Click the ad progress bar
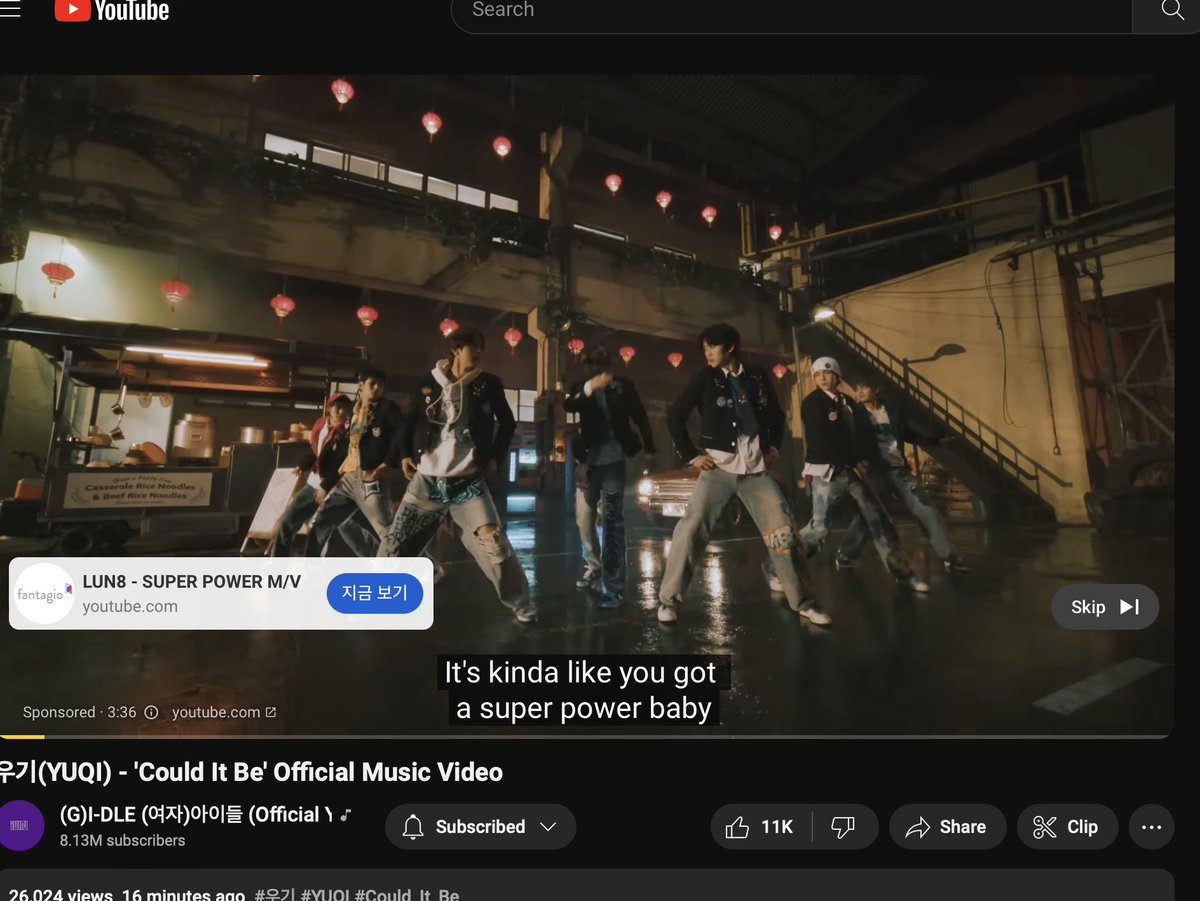 585,736
